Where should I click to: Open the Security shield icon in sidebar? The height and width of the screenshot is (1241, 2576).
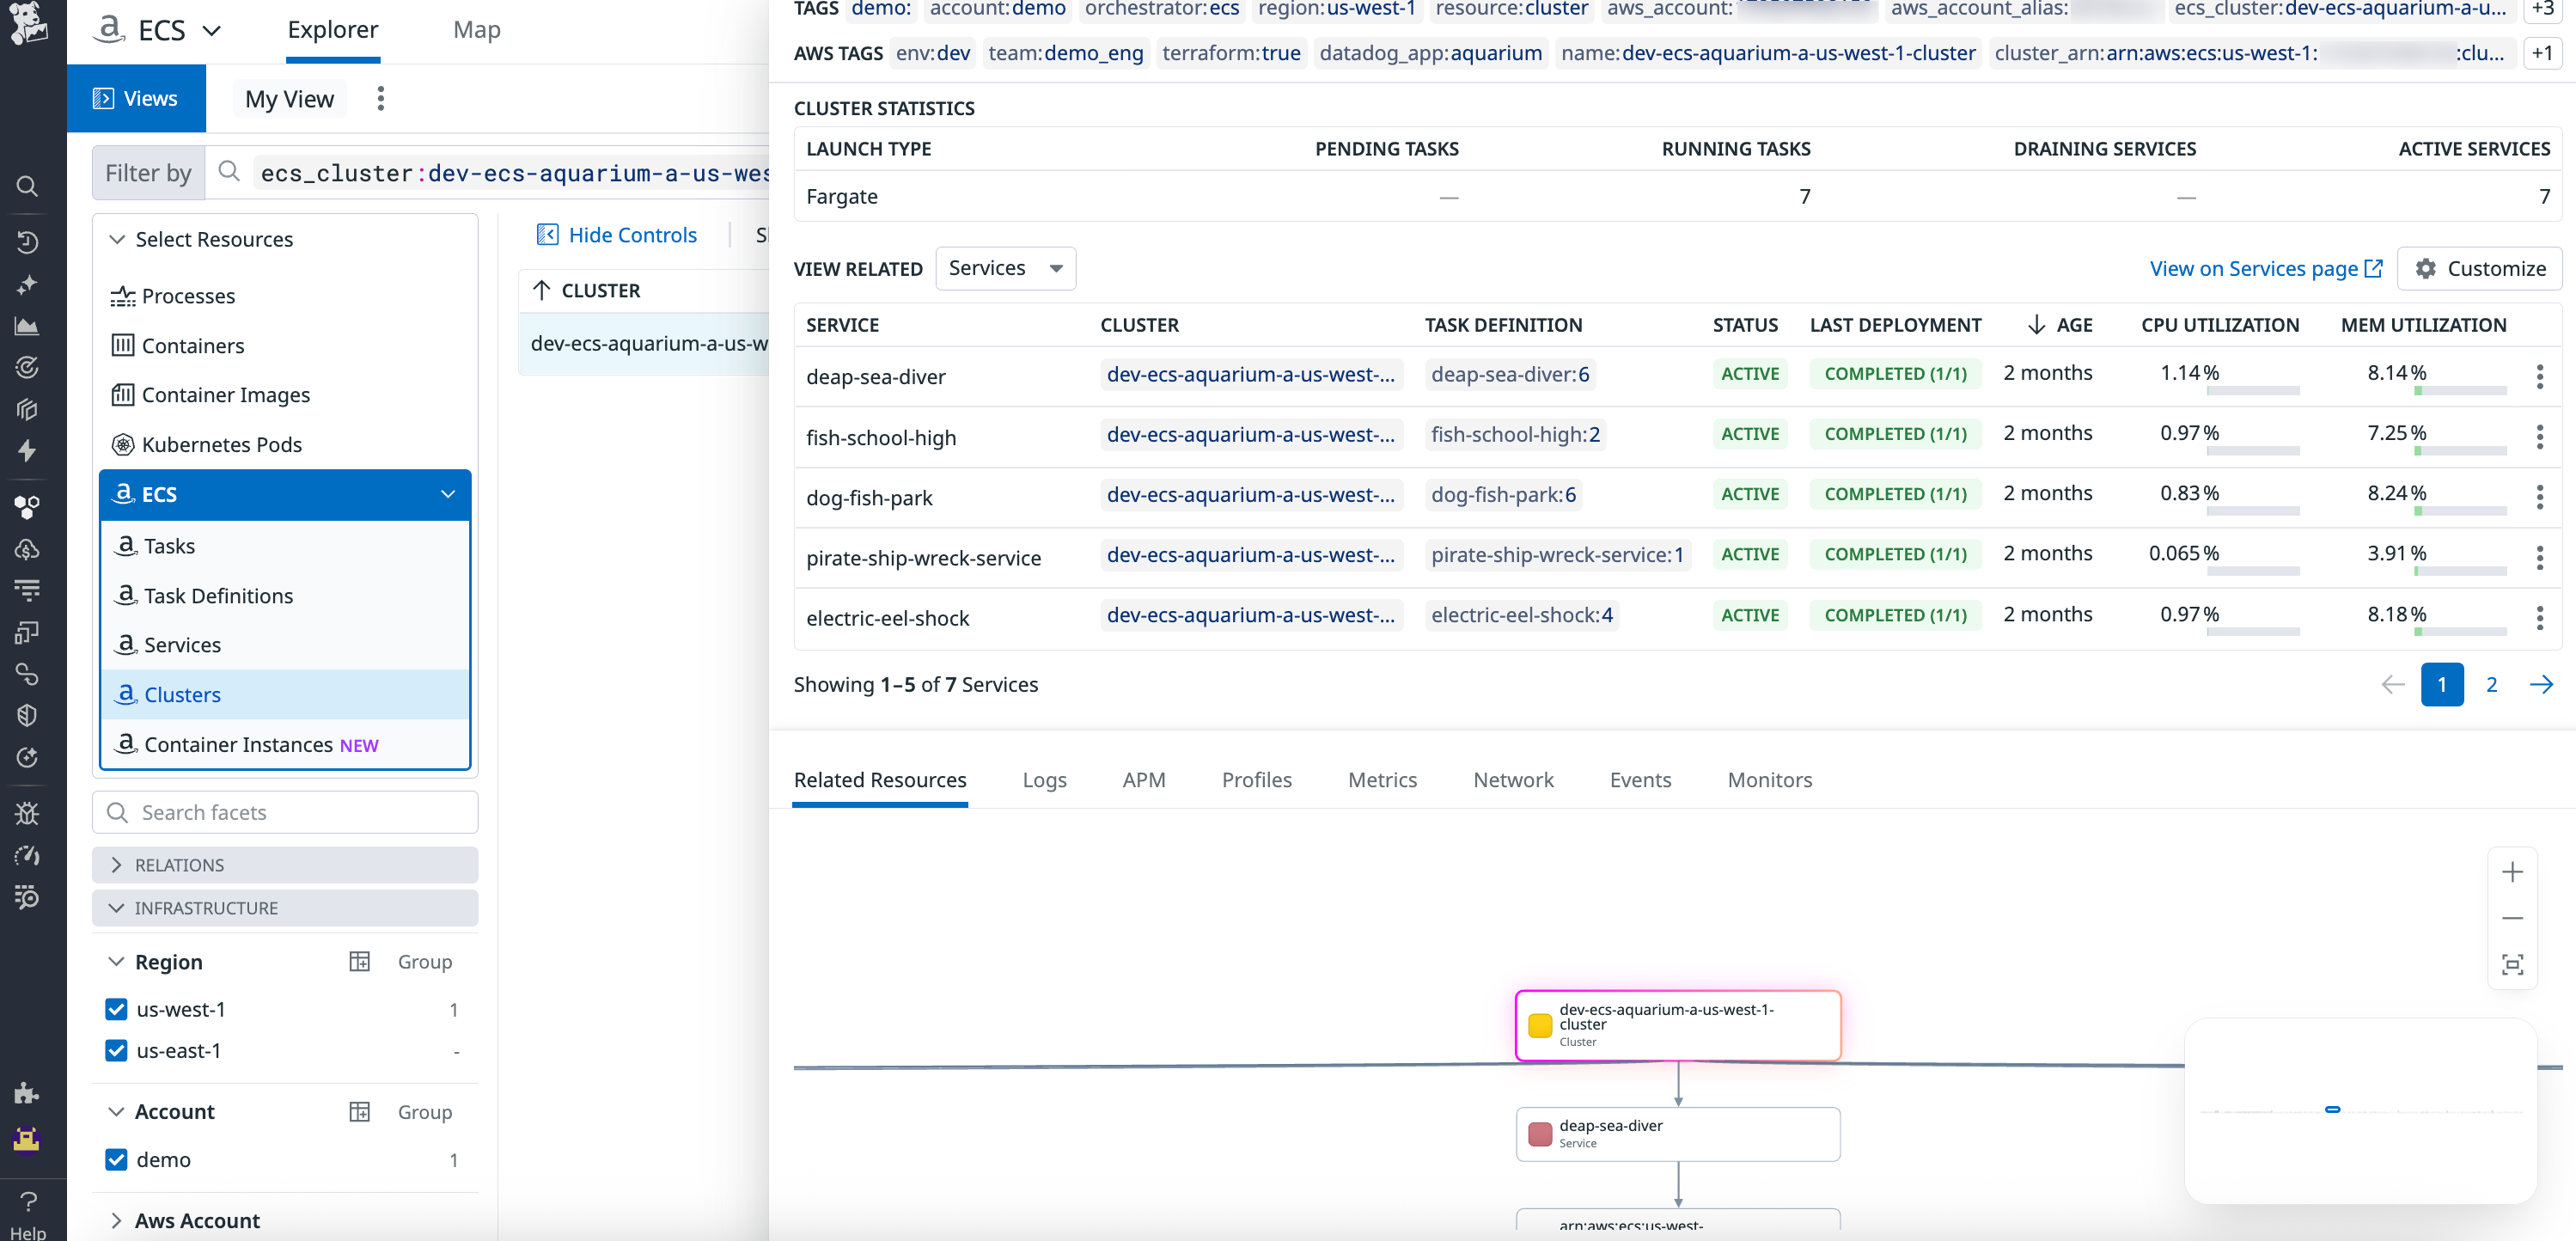click(x=27, y=715)
